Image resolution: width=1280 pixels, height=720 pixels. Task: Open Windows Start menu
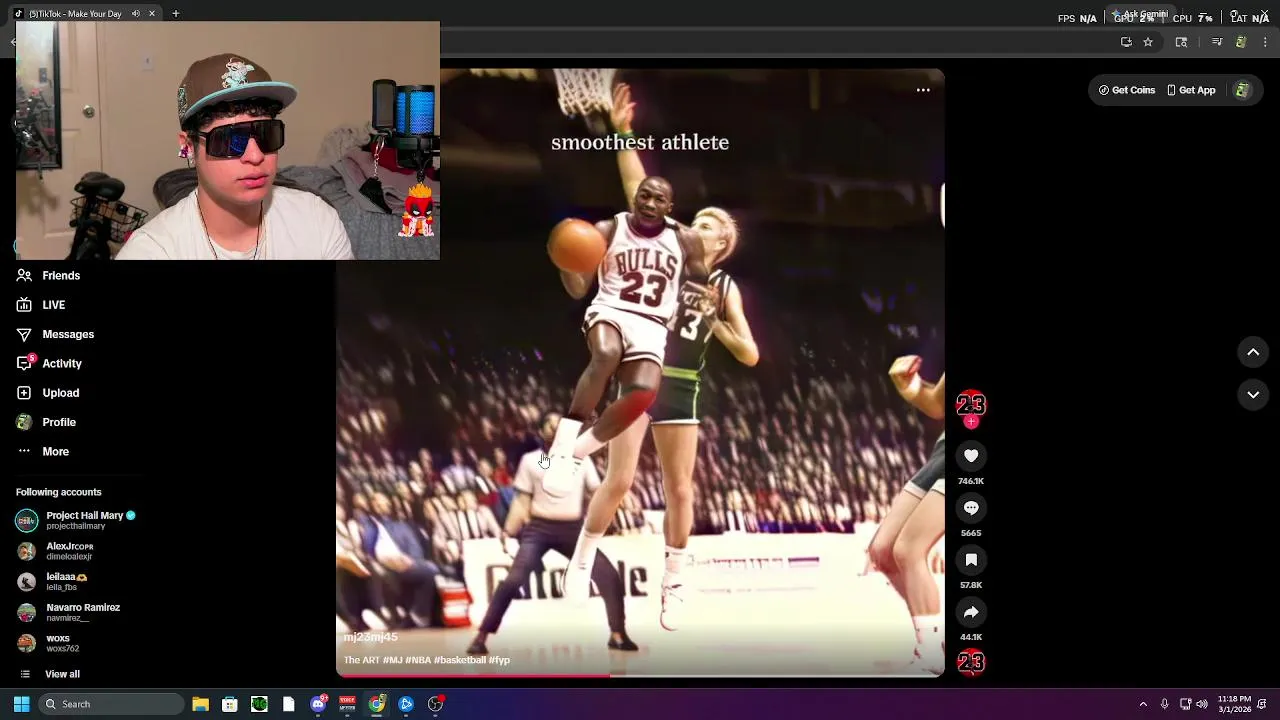click(x=21, y=704)
